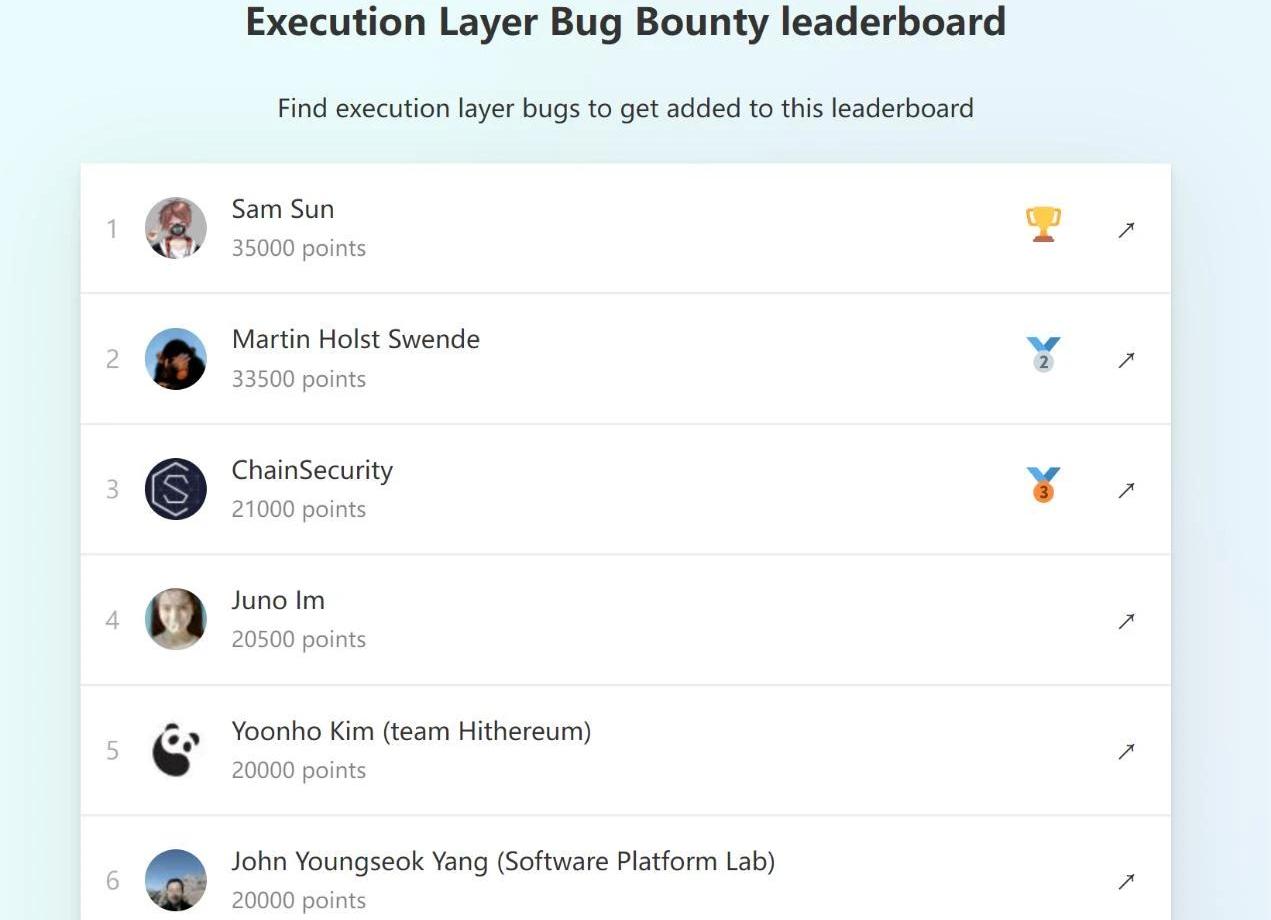1271x920 pixels.
Task: Open the Martin Holst Swende name link
Action: point(356,339)
